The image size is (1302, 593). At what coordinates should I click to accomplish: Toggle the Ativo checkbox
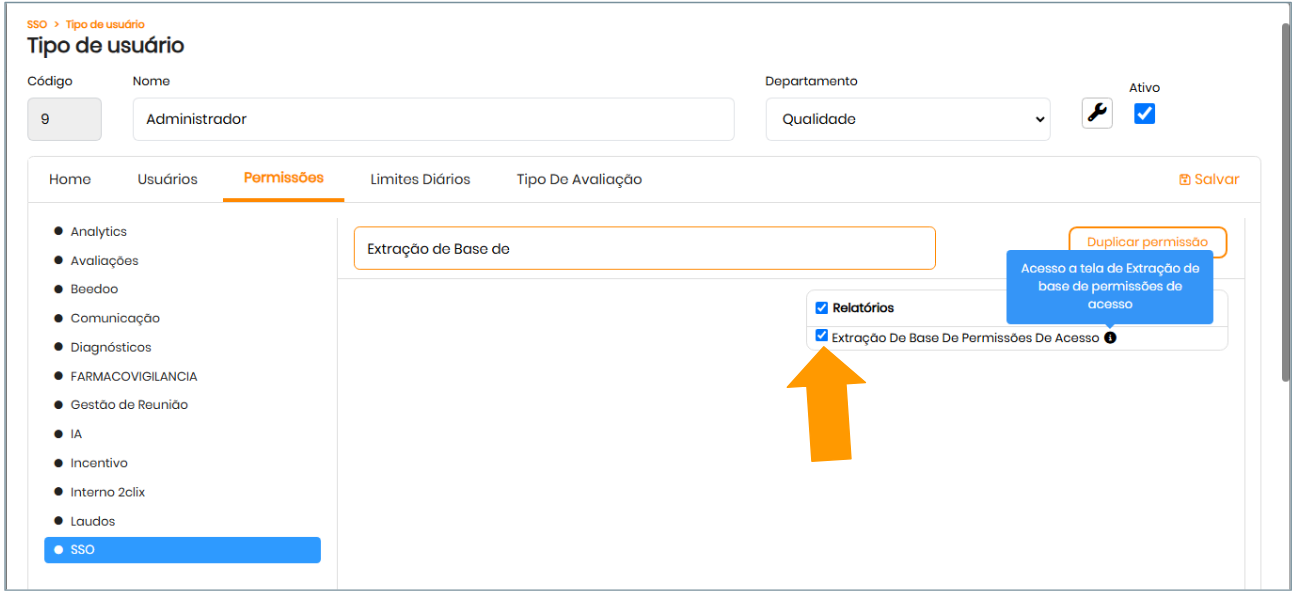(x=1145, y=114)
